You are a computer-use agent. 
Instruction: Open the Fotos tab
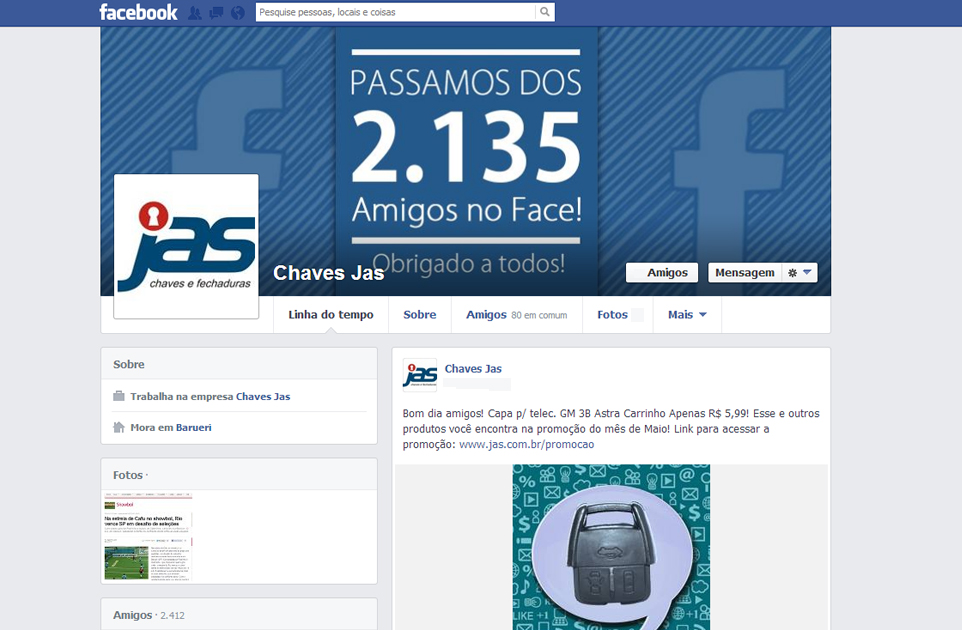coord(618,315)
